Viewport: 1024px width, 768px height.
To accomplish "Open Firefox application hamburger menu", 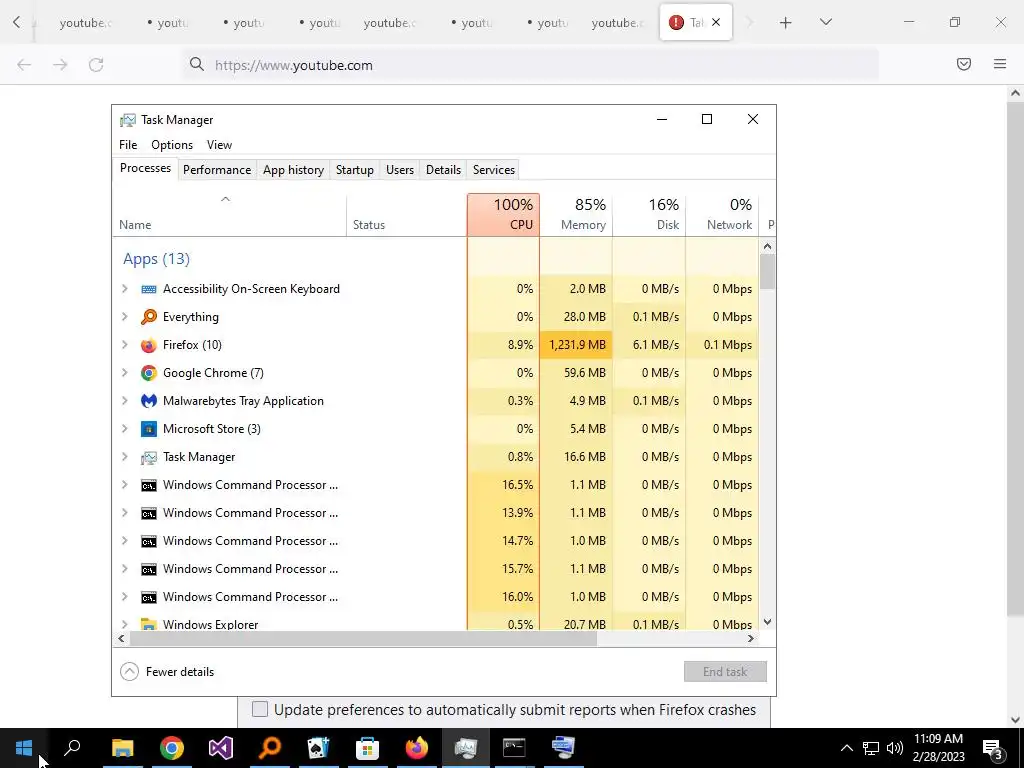I will pyautogui.click(x=1000, y=64).
